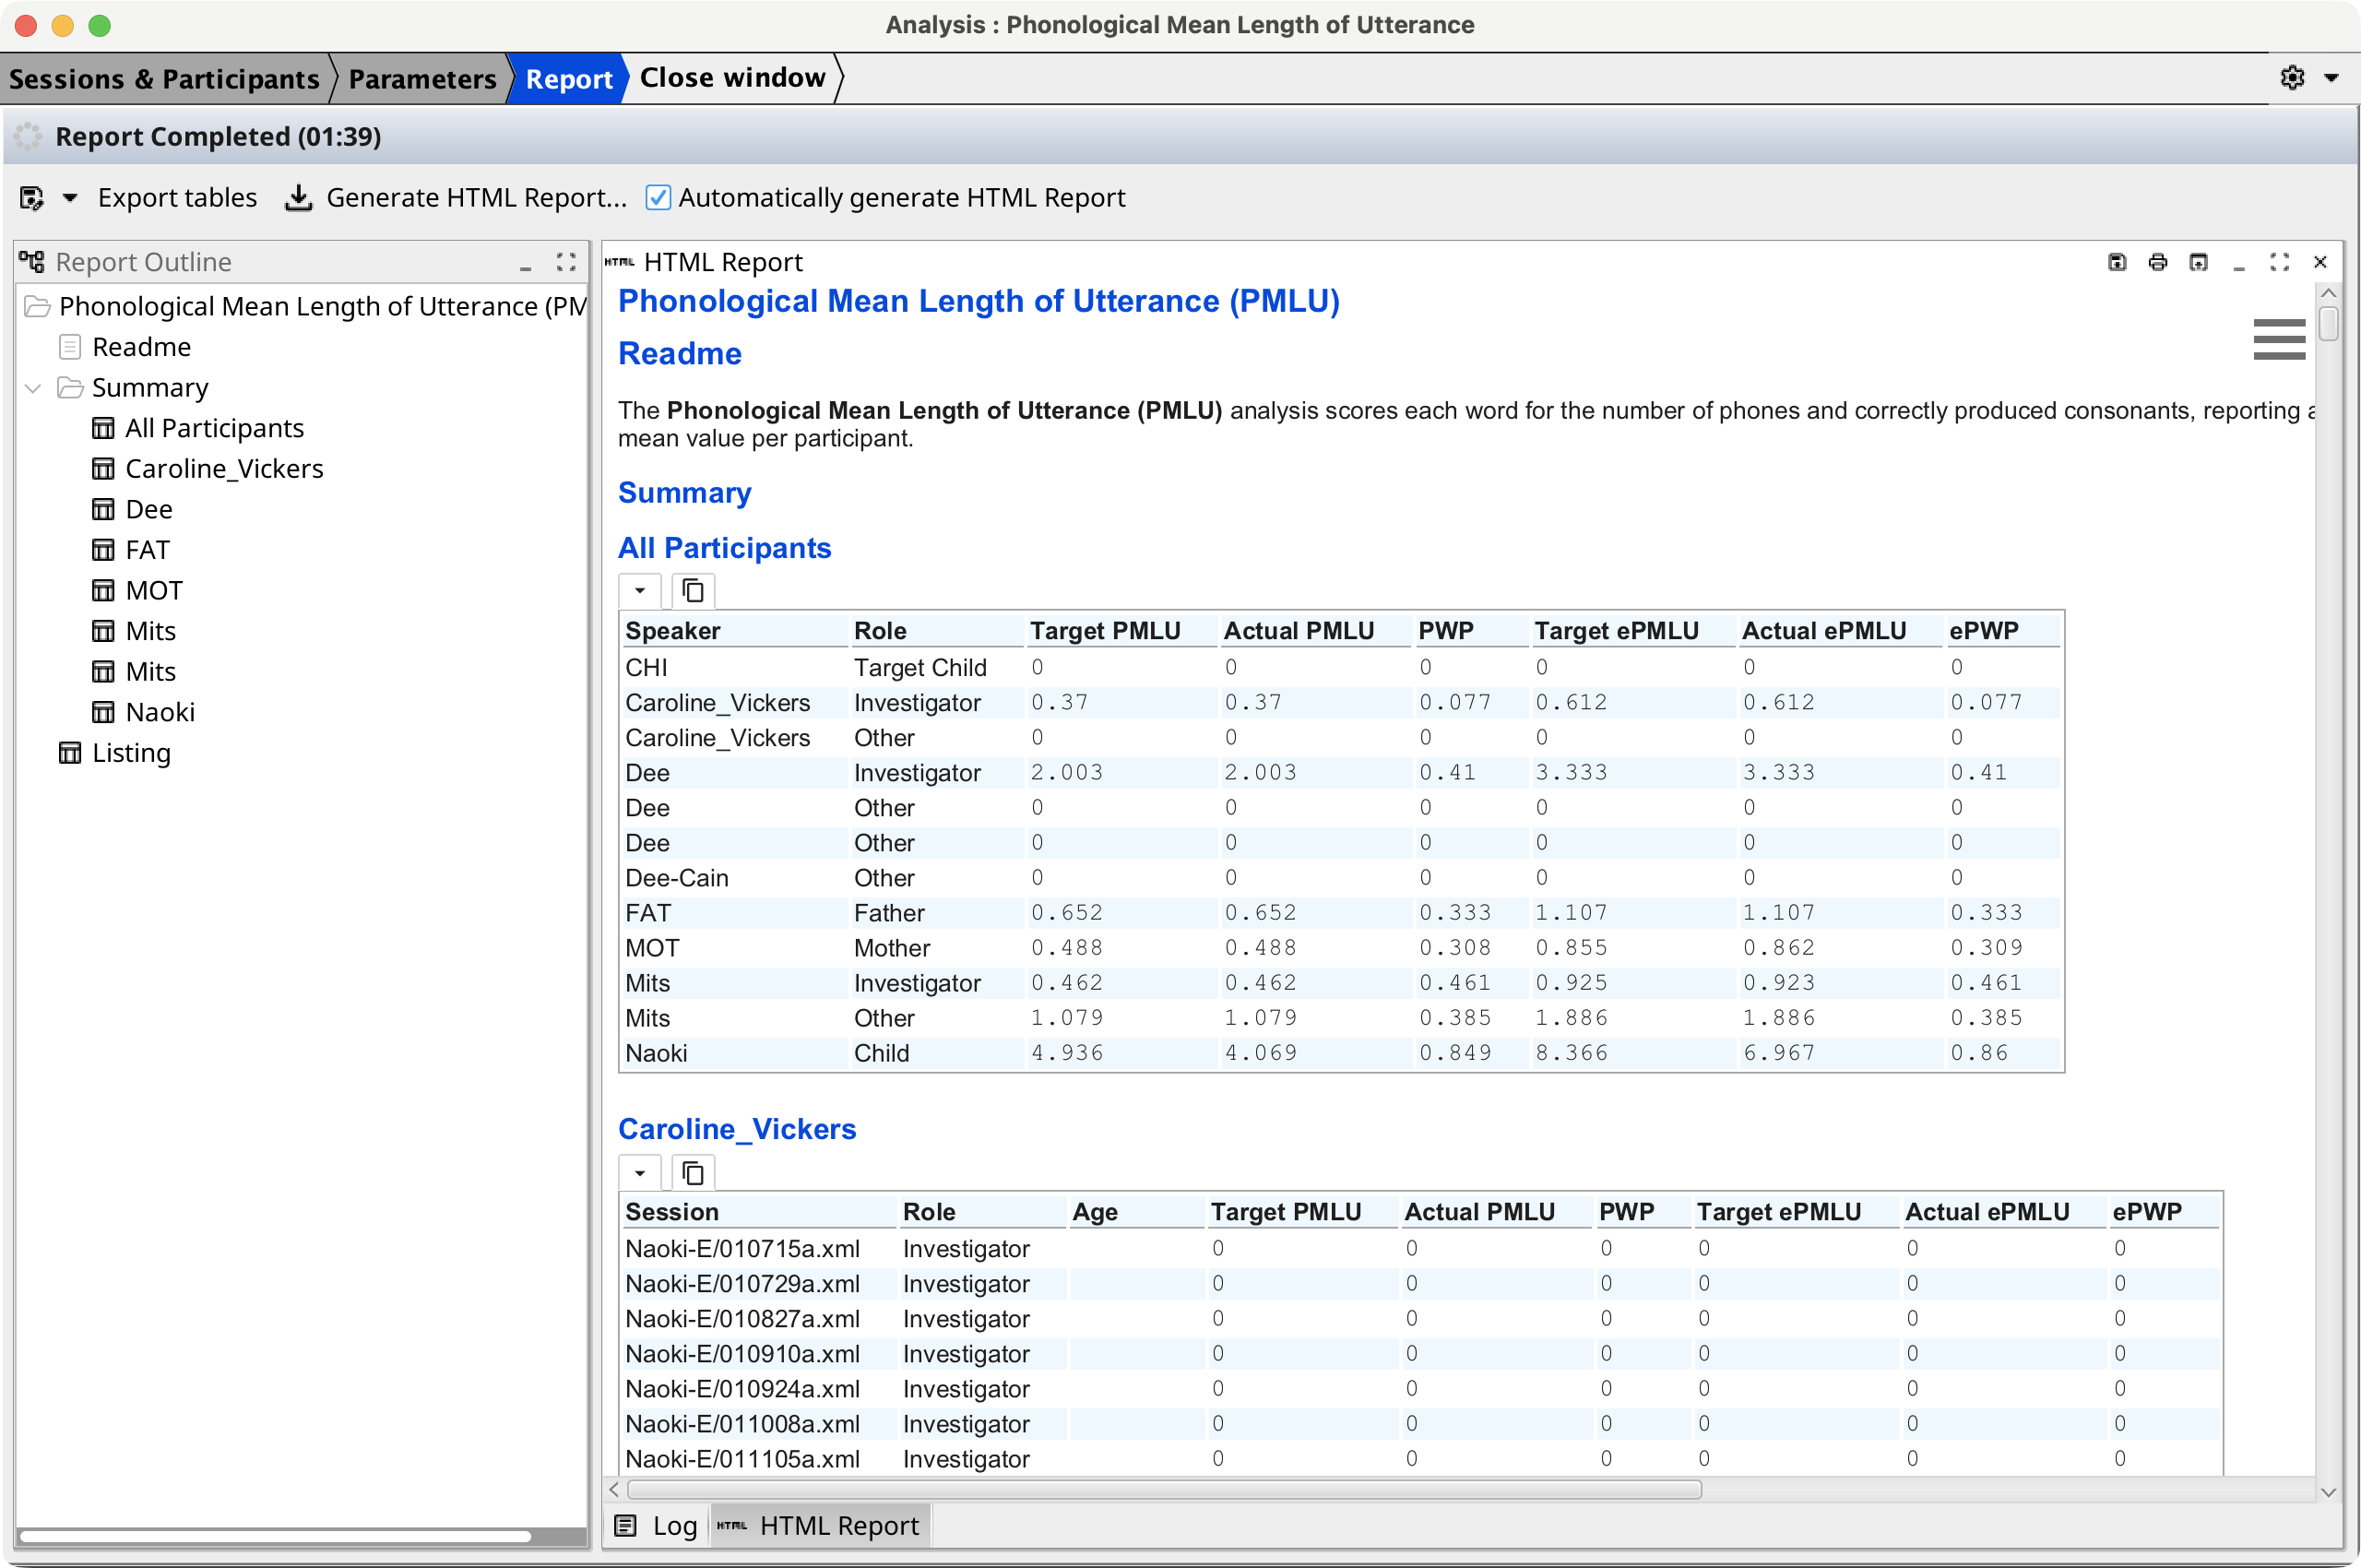2361x1568 pixels.
Task: Close the HTML Report panel
Action: coord(2320,262)
